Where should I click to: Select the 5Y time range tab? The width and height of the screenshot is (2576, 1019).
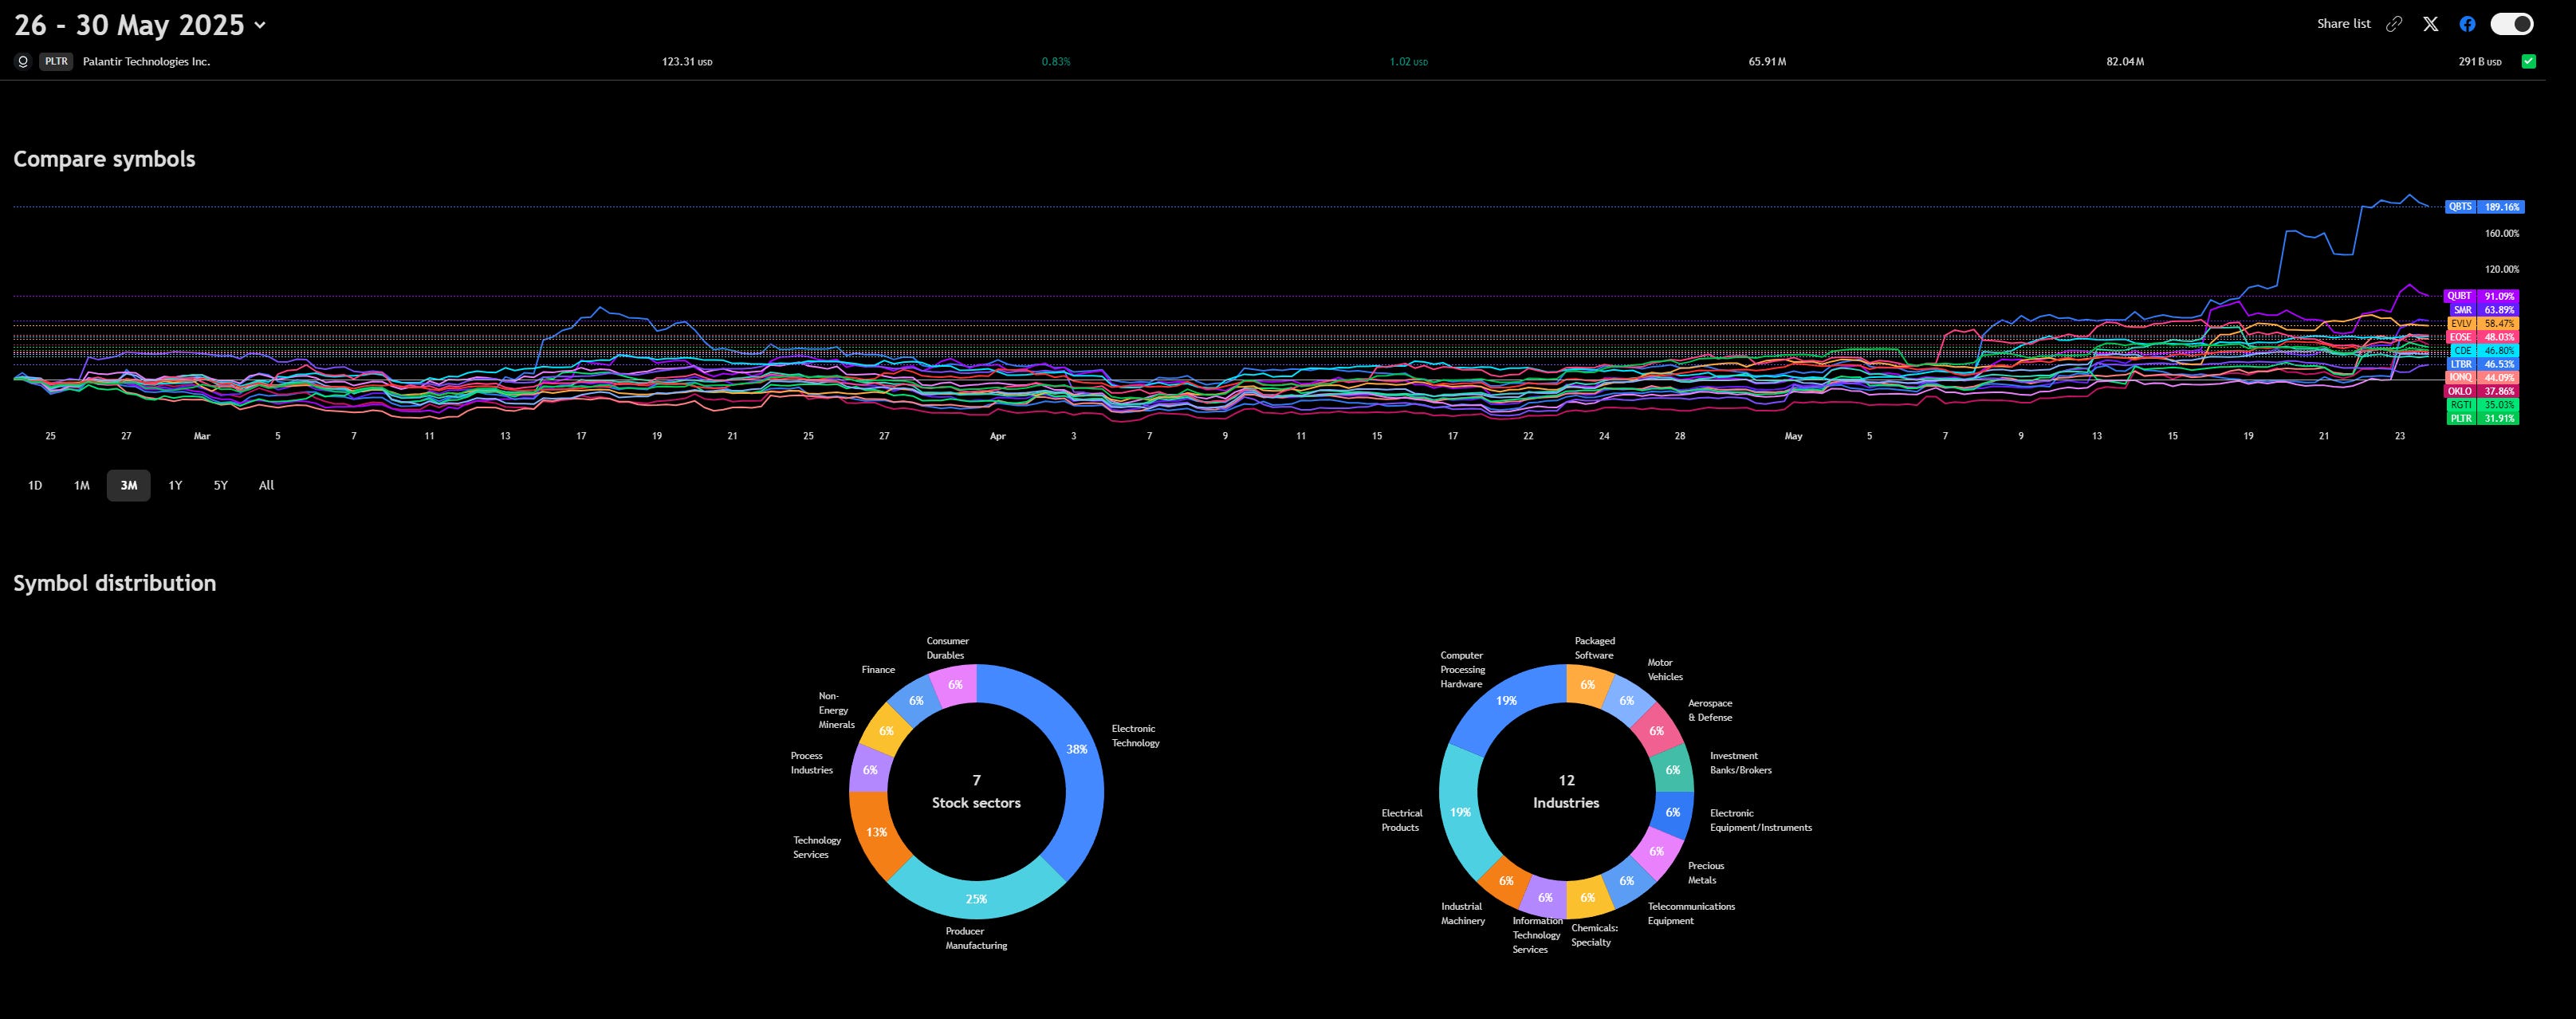pyautogui.click(x=221, y=486)
